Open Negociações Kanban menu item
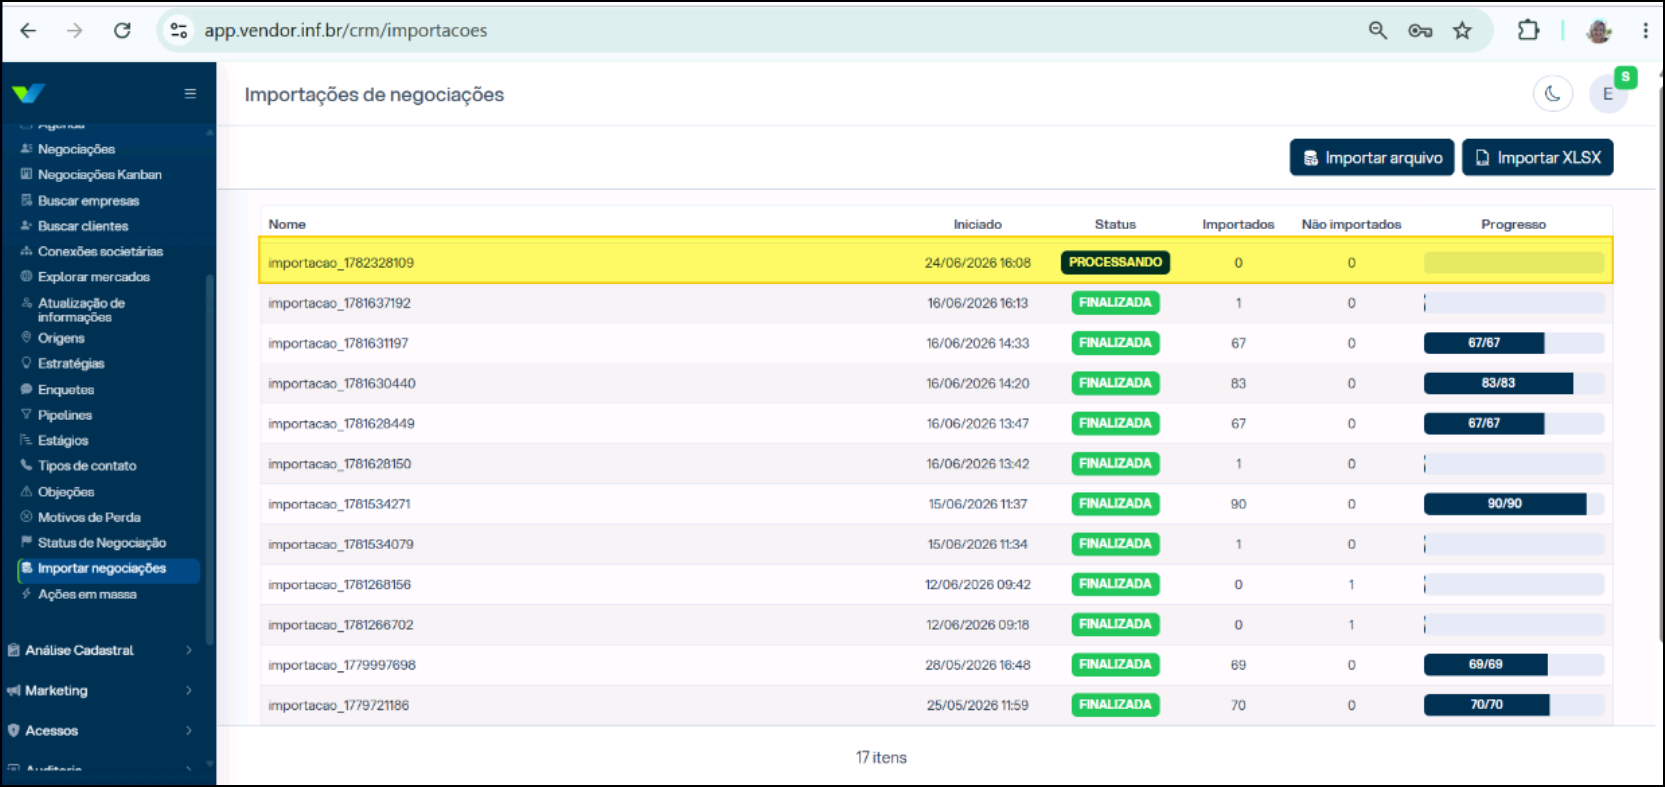1665x787 pixels. [99, 174]
